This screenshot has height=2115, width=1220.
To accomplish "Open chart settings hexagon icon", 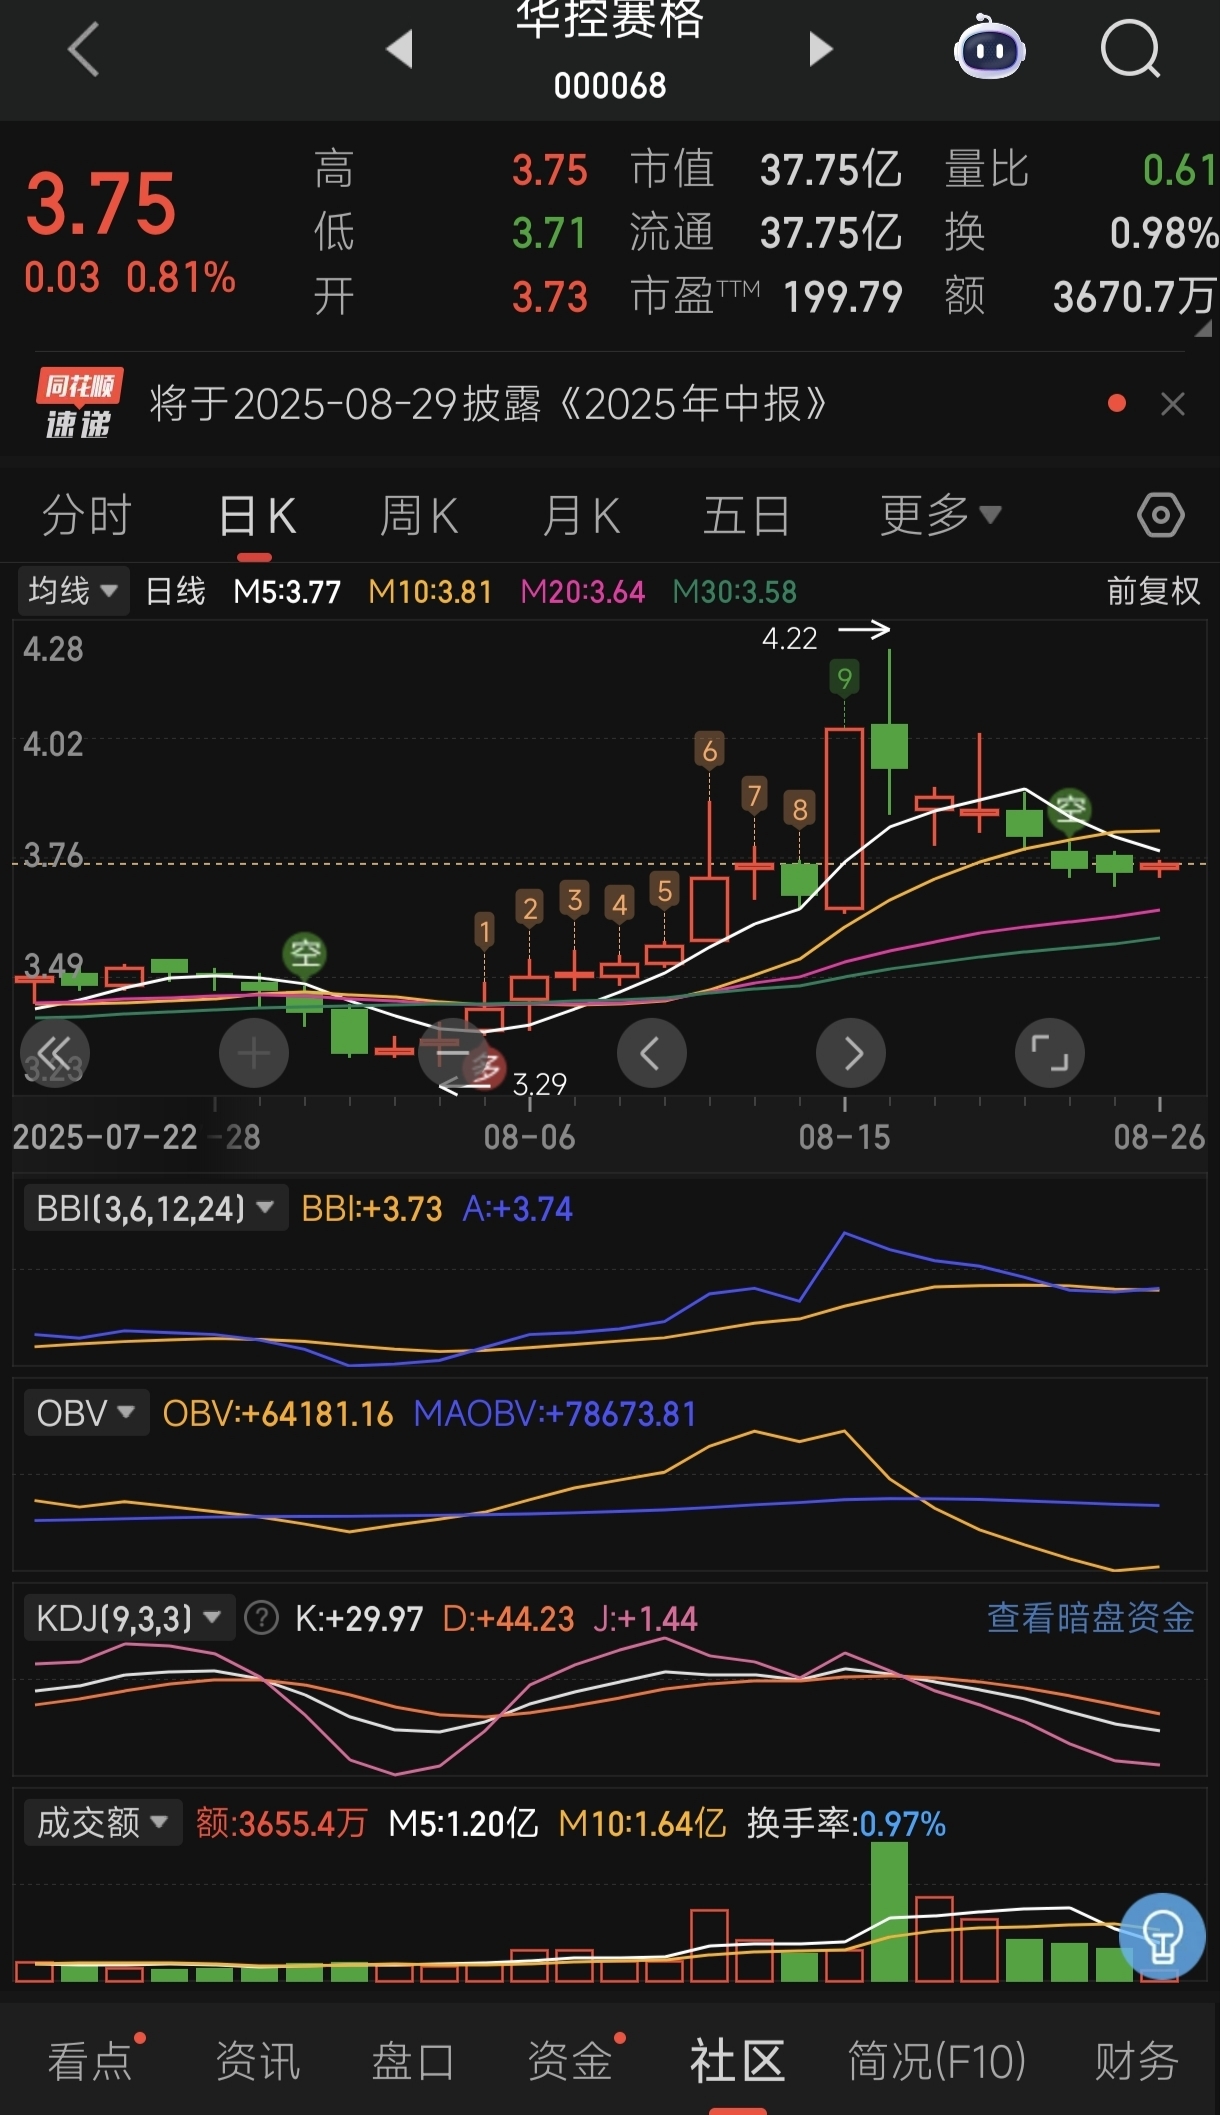I will pyautogui.click(x=1160, y=516).
